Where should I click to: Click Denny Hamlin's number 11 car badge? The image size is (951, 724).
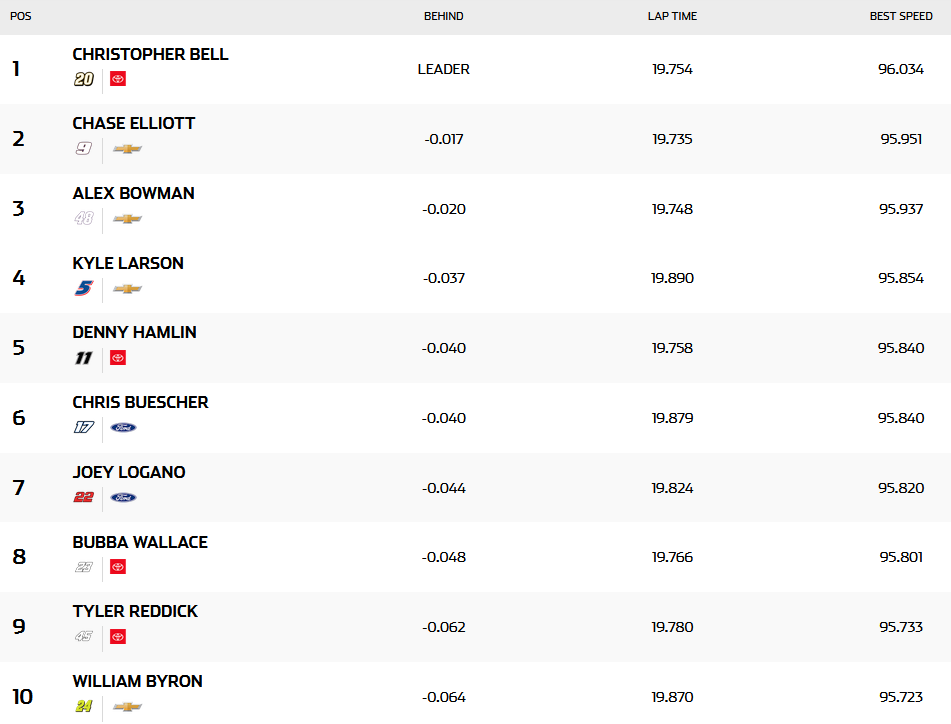84,358
